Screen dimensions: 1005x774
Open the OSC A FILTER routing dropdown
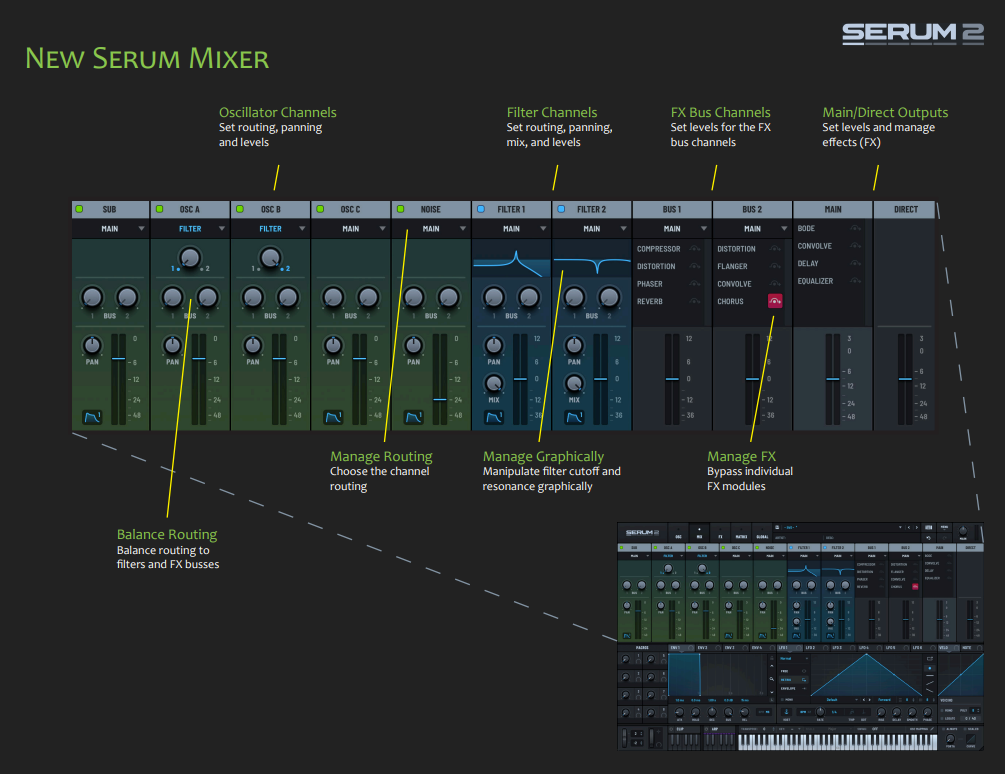coord(190,229)
